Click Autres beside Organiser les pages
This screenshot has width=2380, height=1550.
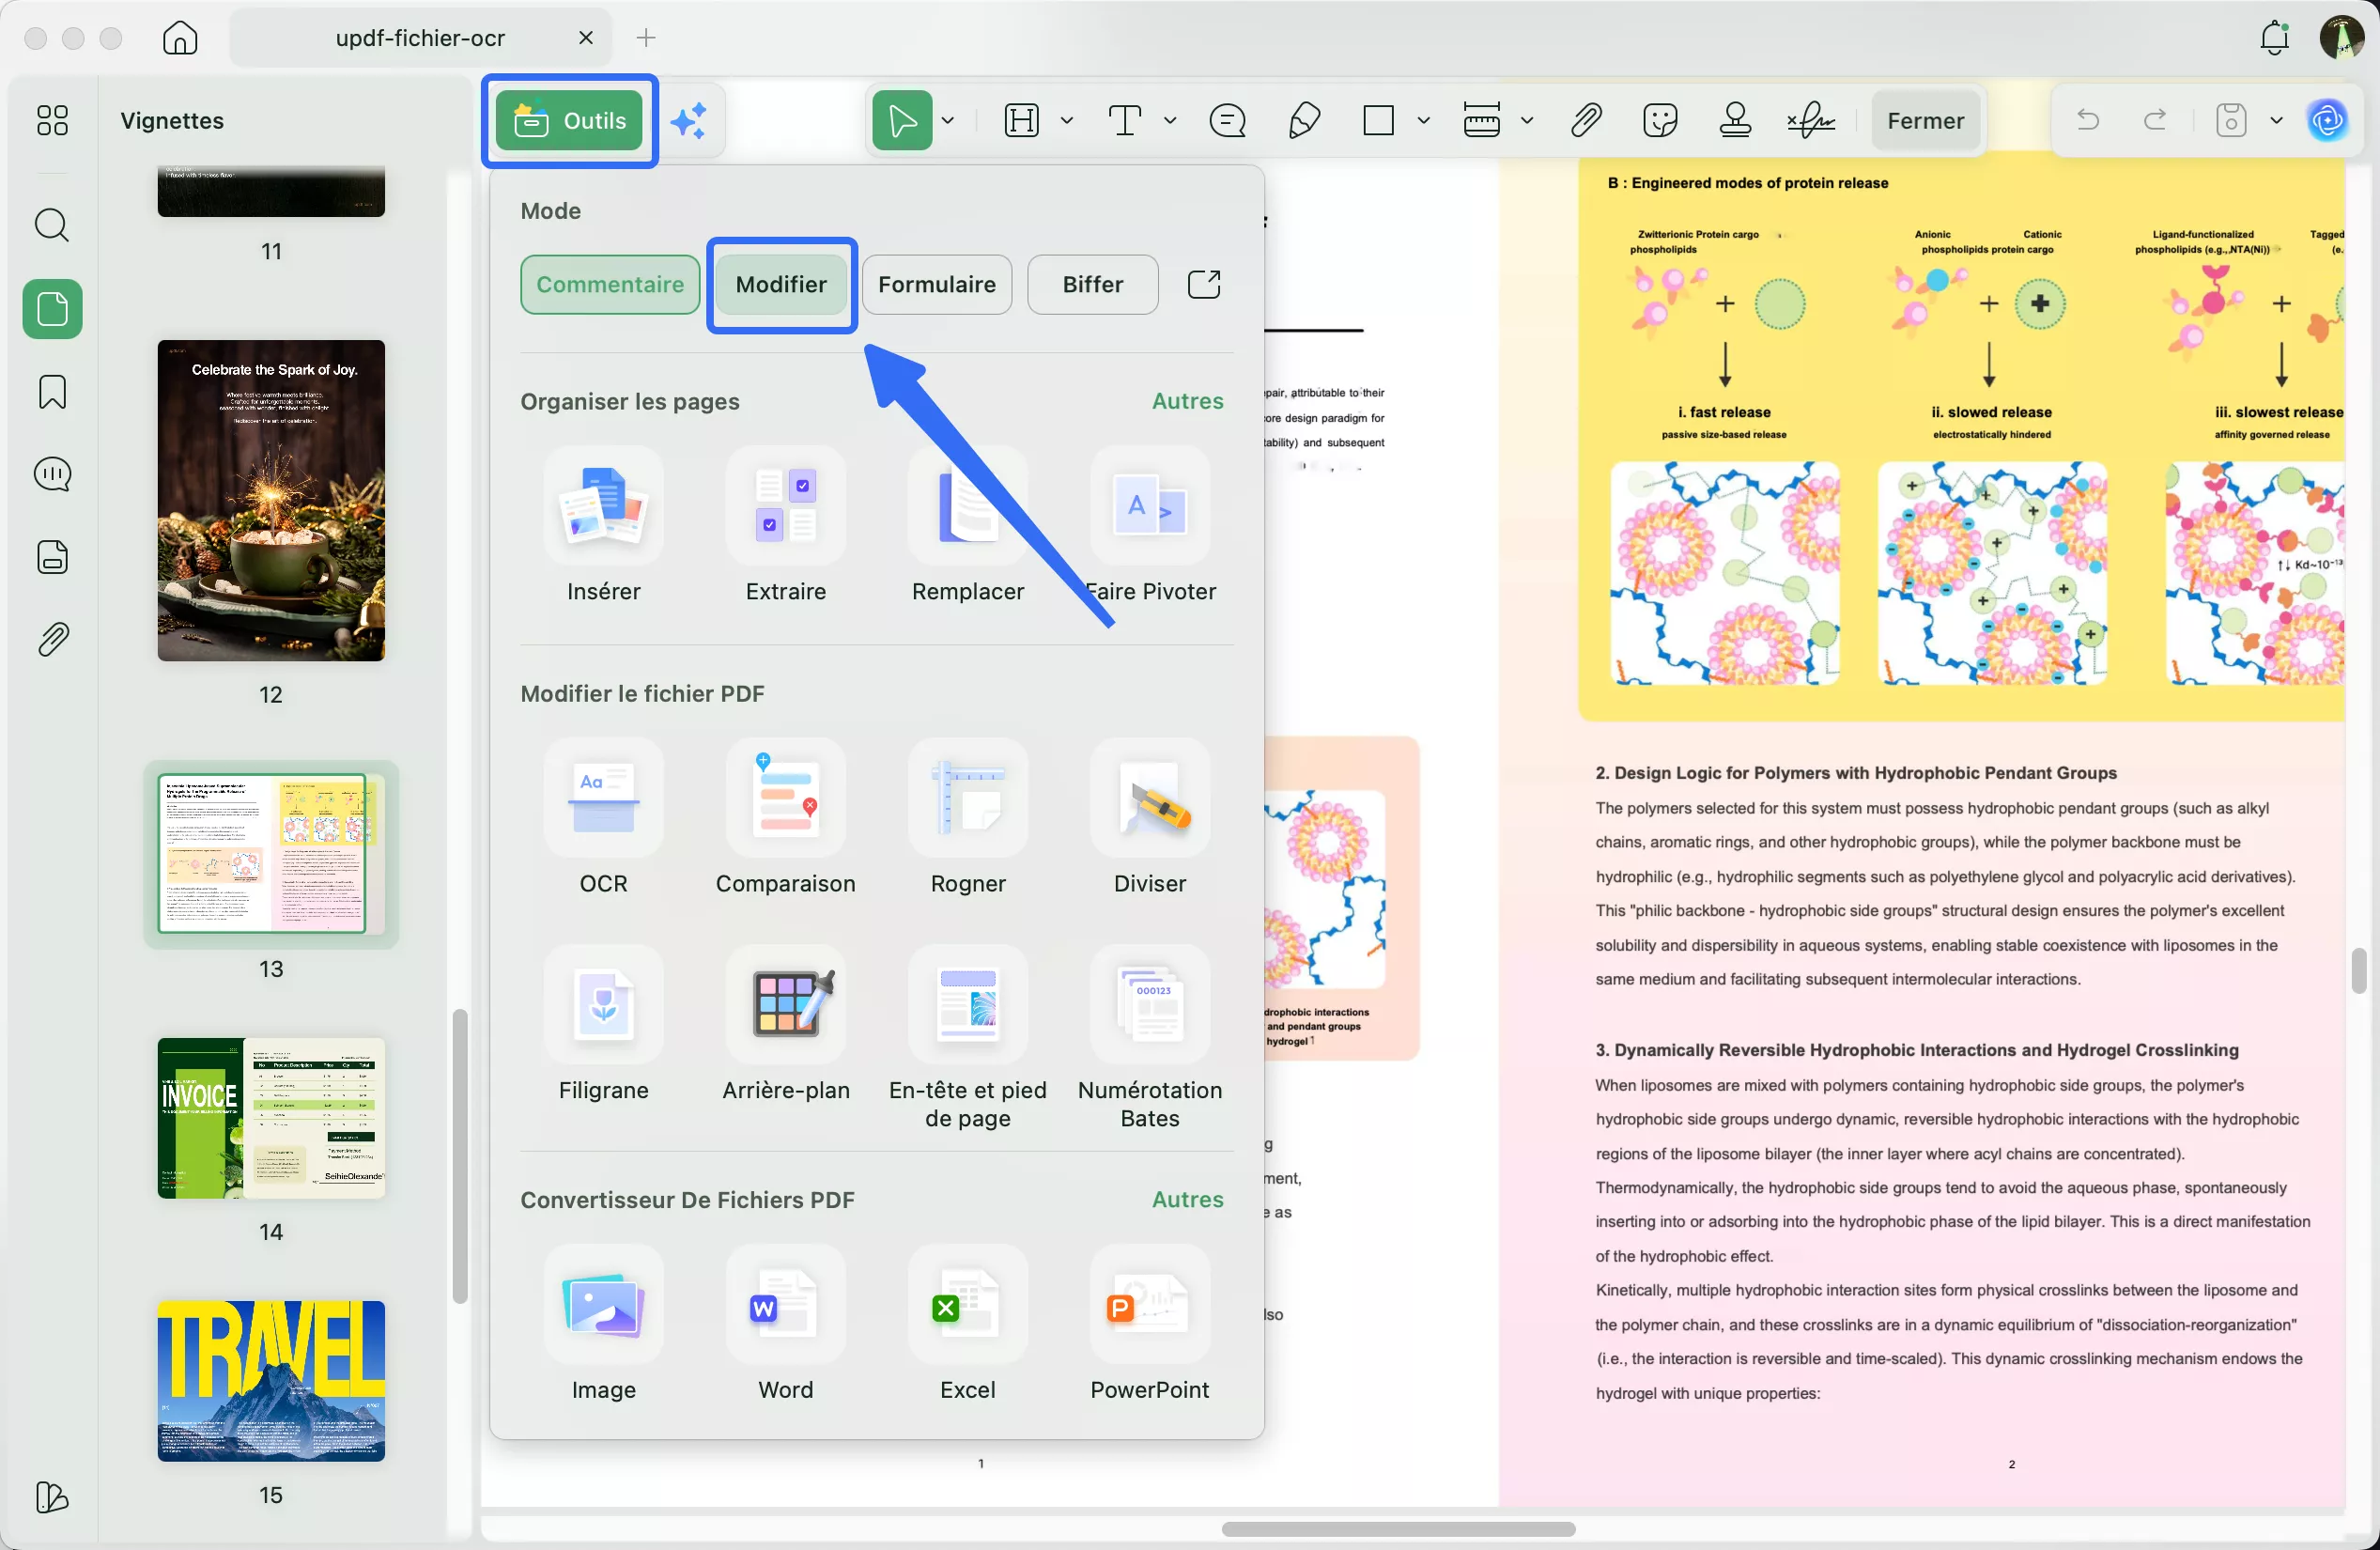(1187, 401)
